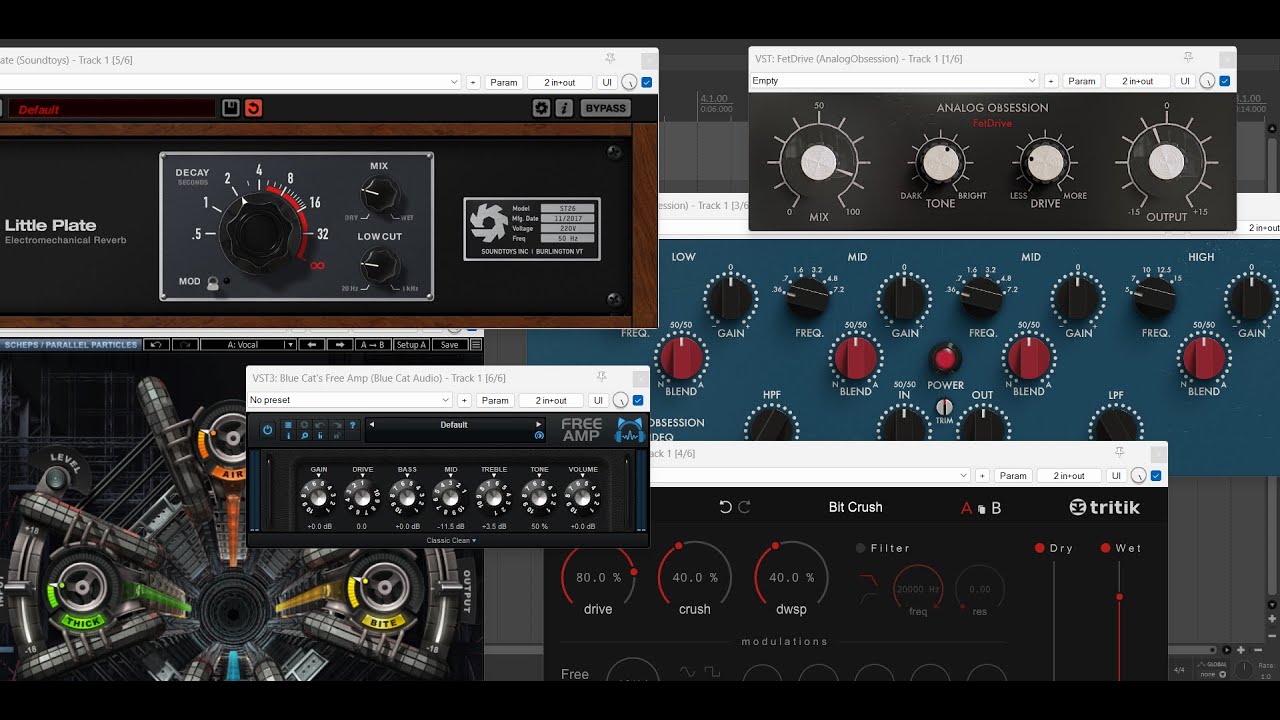This screenshot has width=1280, height=720.
Task: Save preset via Little Plate floppy icon
Action: pos(231,108)
